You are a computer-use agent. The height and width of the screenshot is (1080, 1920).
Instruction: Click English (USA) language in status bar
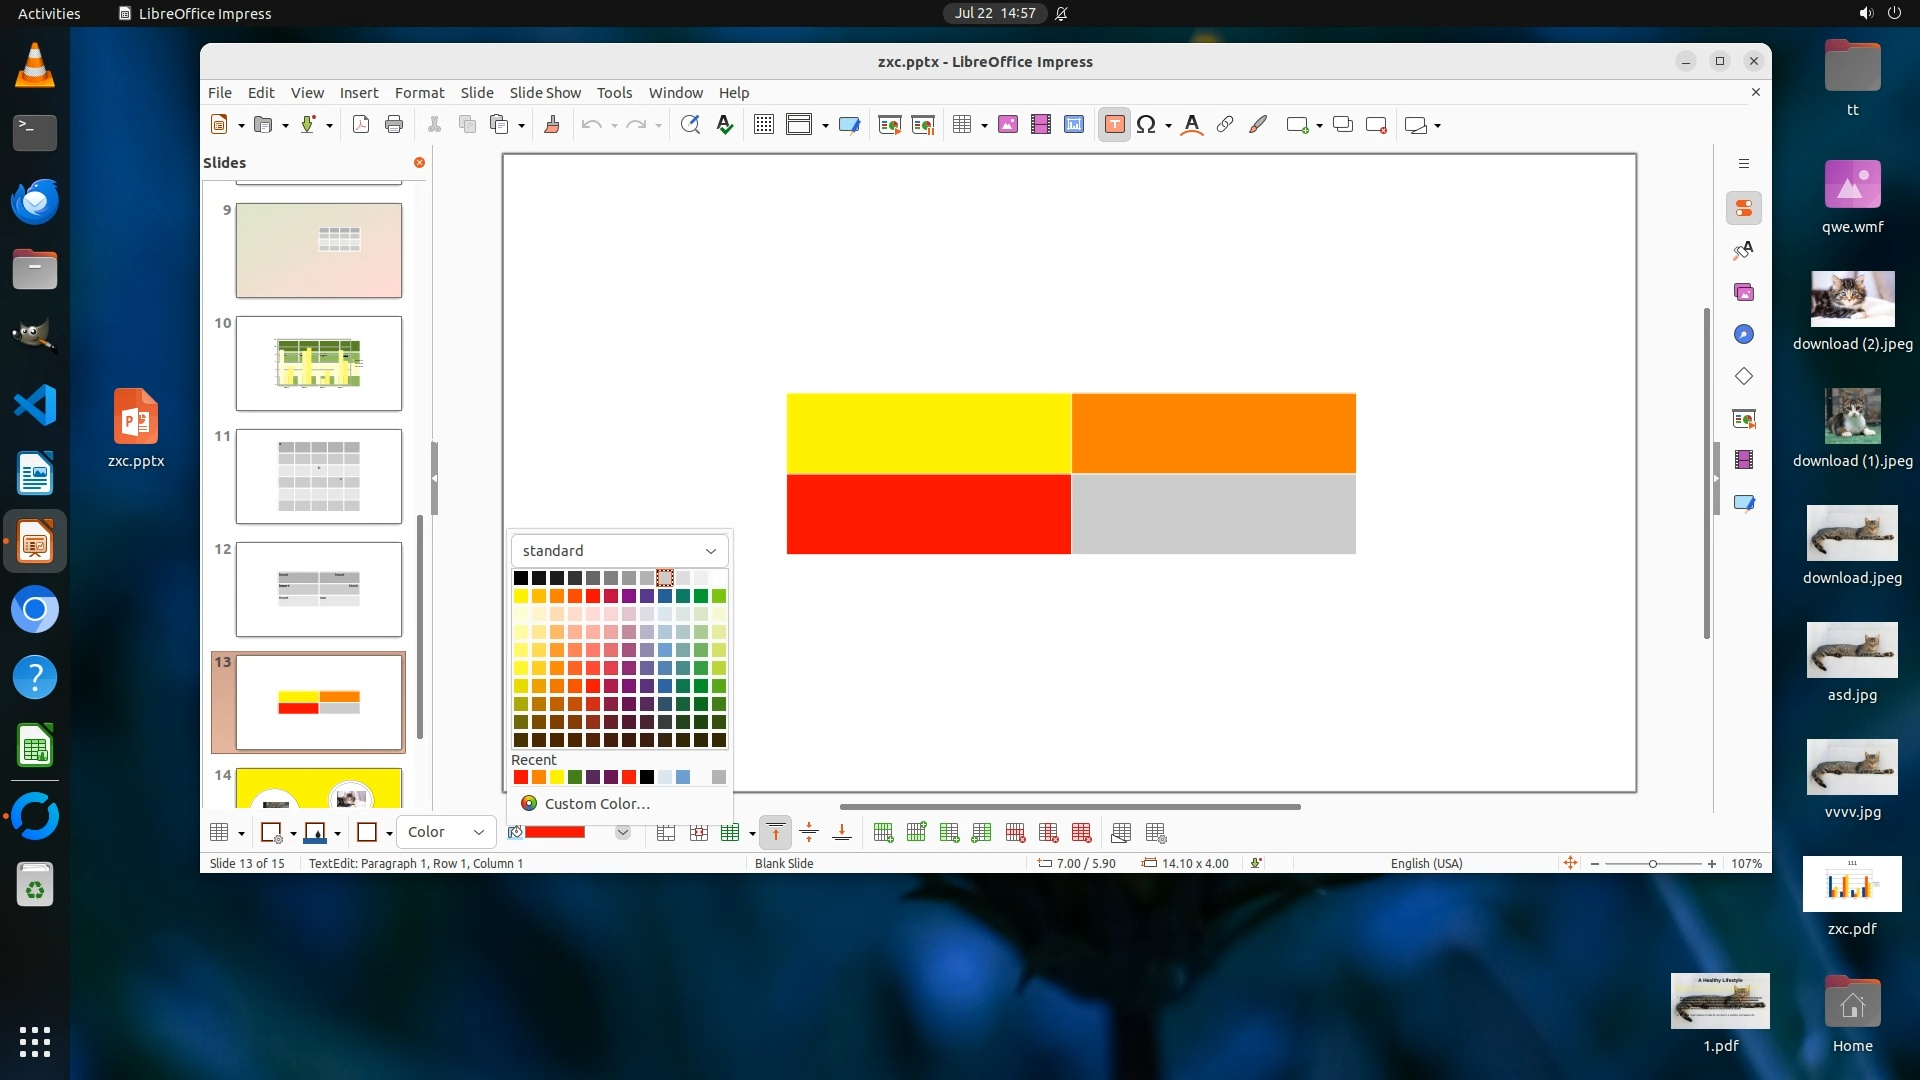point(1426,863)
